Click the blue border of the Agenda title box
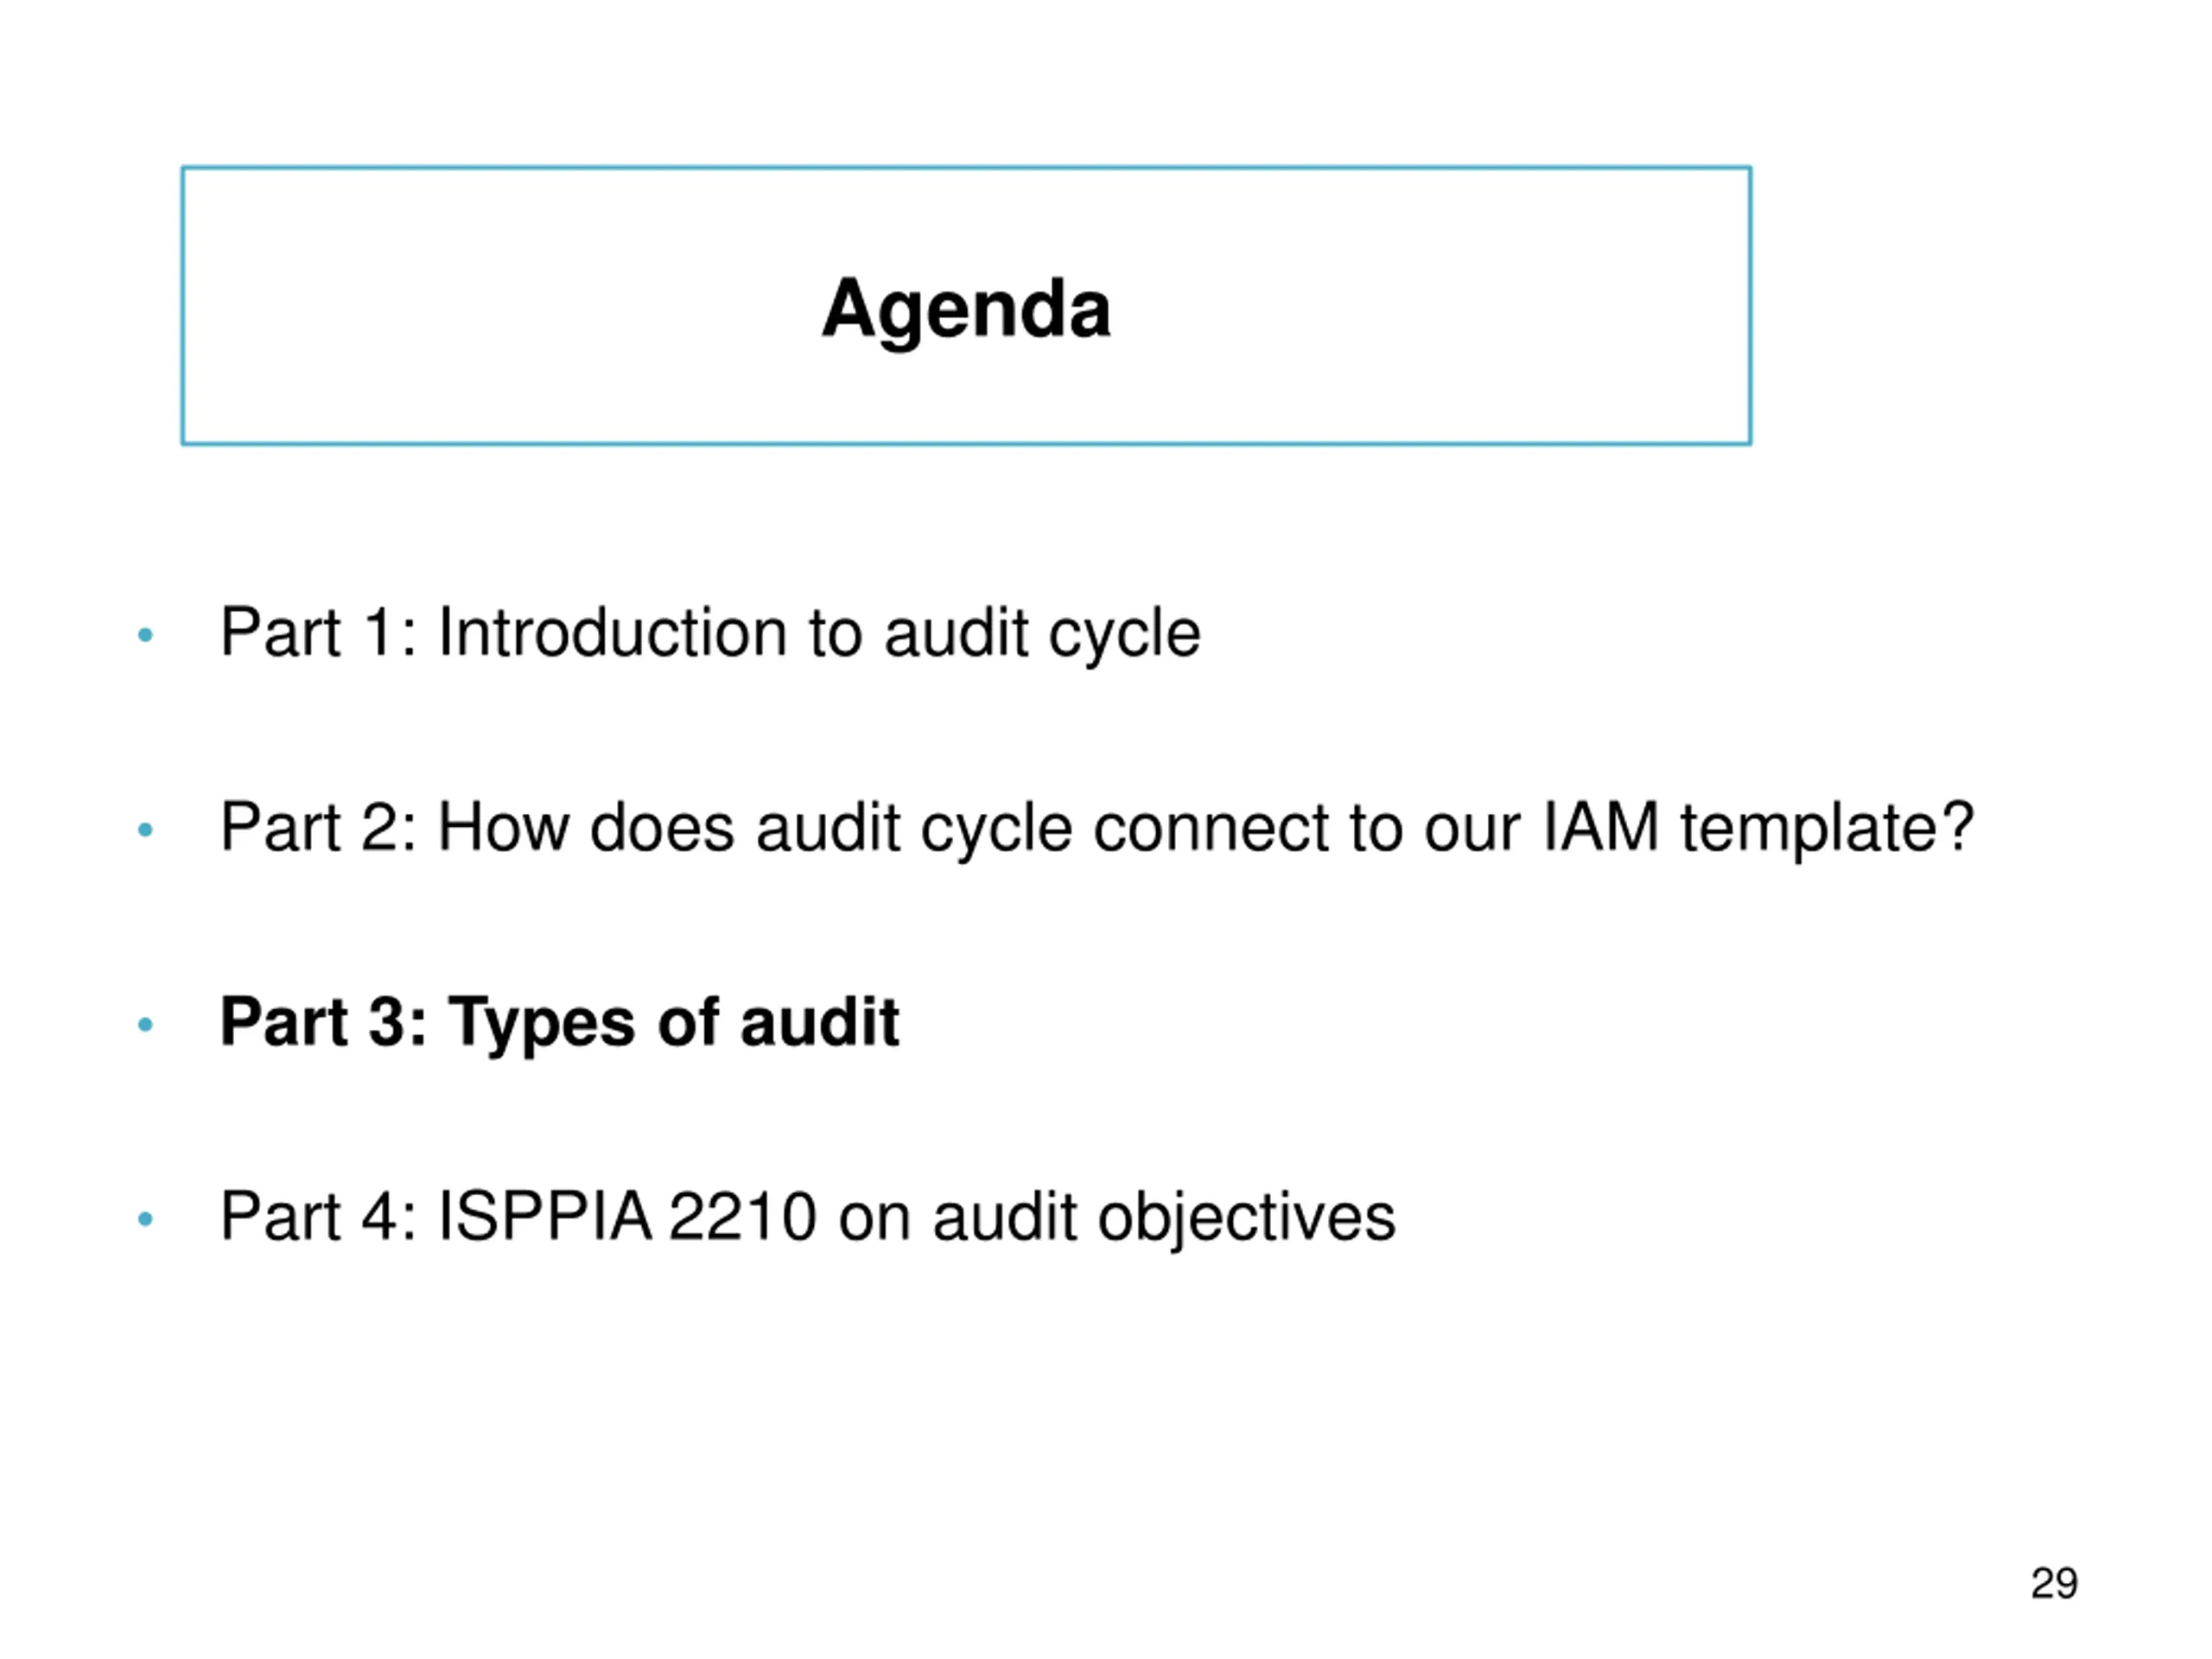 point(966,168)
